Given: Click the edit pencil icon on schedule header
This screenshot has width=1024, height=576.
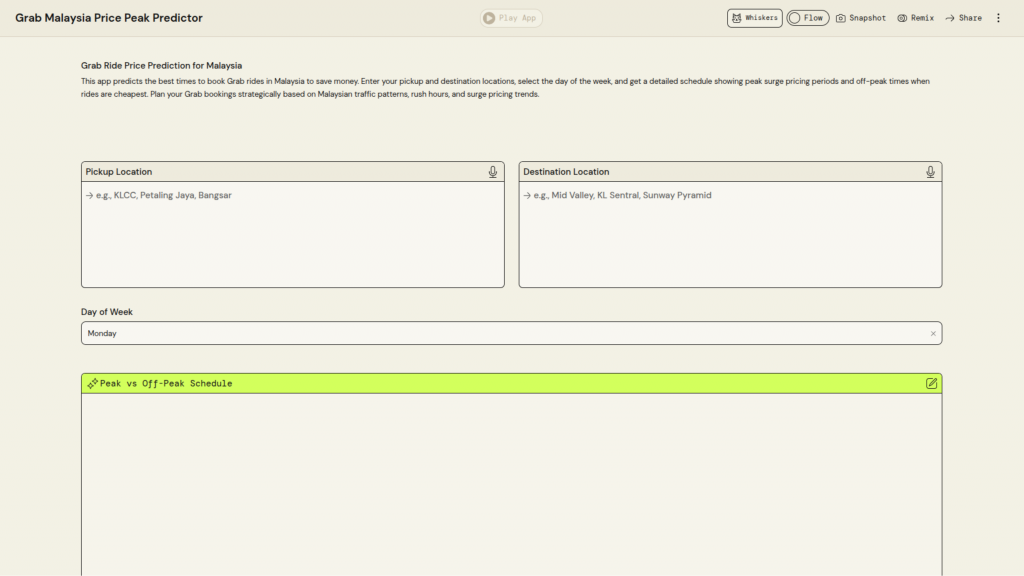Looking at the screenshot, I should tap(932, 383).
